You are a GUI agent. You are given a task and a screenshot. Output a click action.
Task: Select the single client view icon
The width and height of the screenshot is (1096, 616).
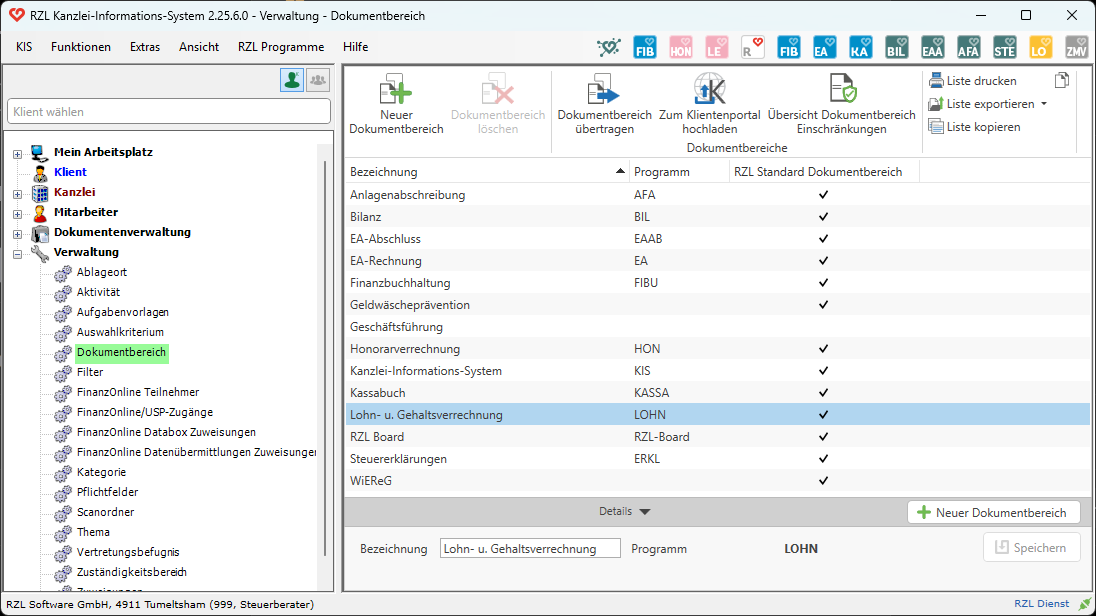pyautogui.click(x=292, y=80)
